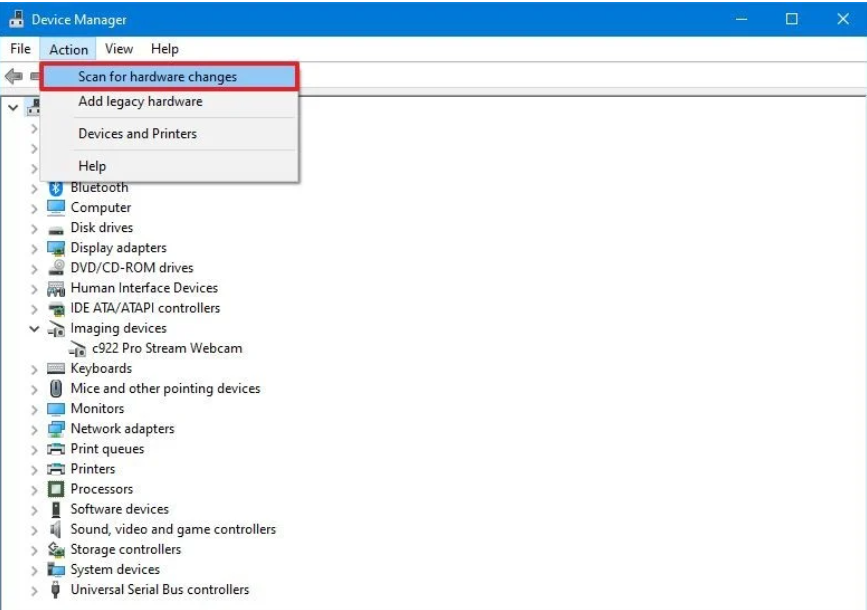Viewport: 867px width, 610px height.
Task: Choose Add legacy hardware
Action: (x=170, y=102)
